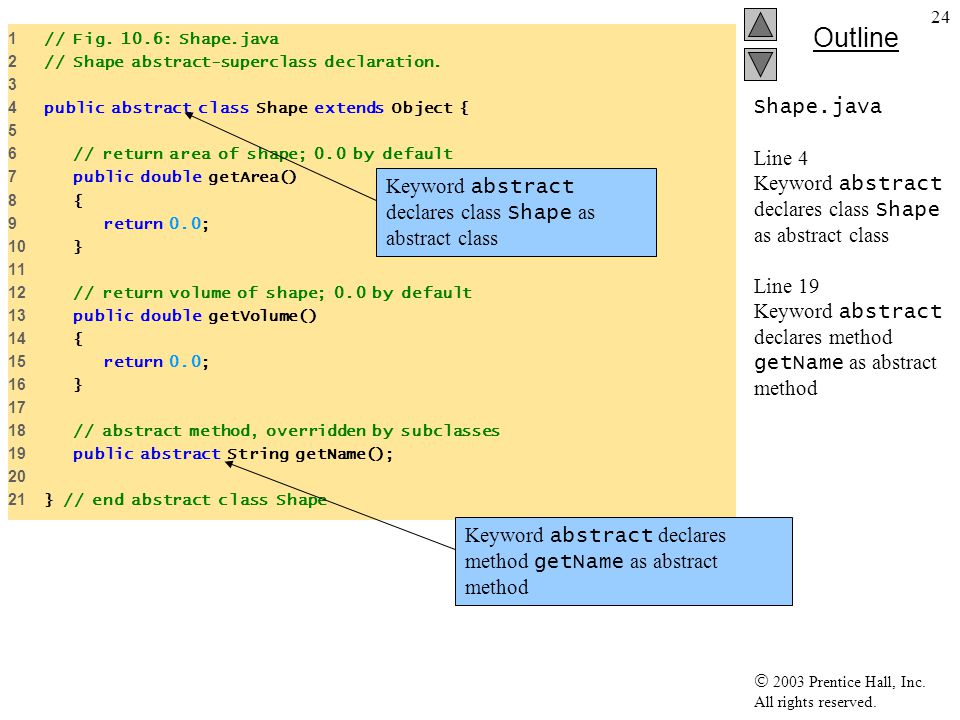Click the 'public double getArea()' line
The height and width of the screenshot is (720, 960).
pyautogui.click(x=184, y=177)
